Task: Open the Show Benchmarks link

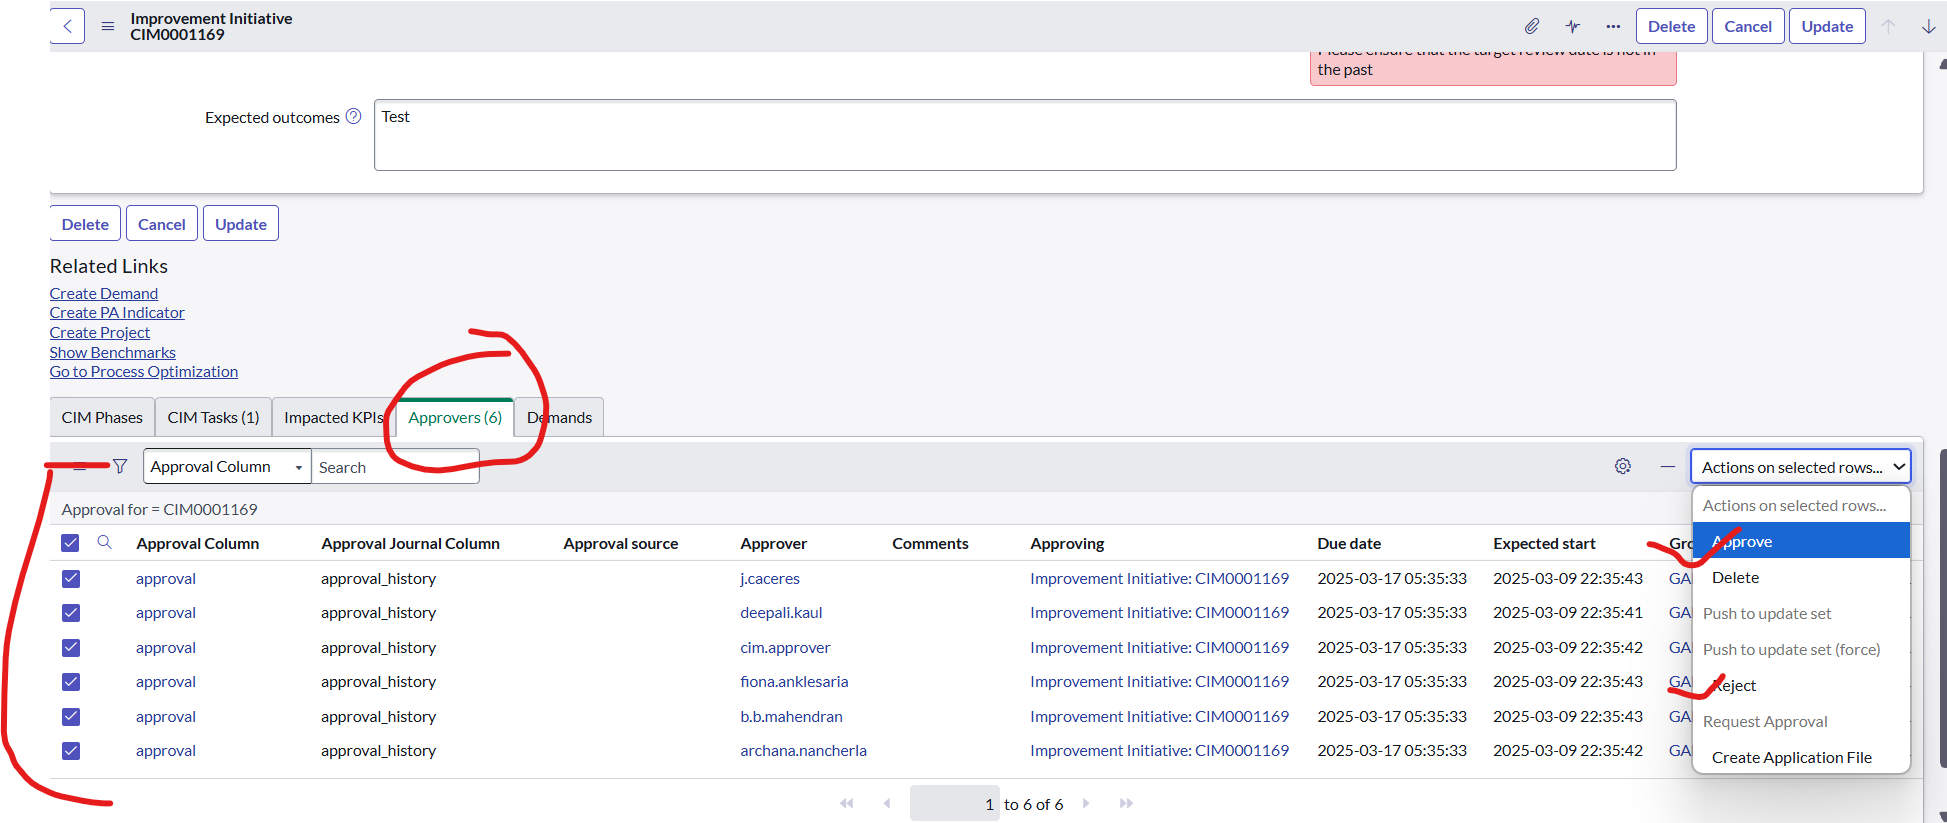Action: coord(113,352)
